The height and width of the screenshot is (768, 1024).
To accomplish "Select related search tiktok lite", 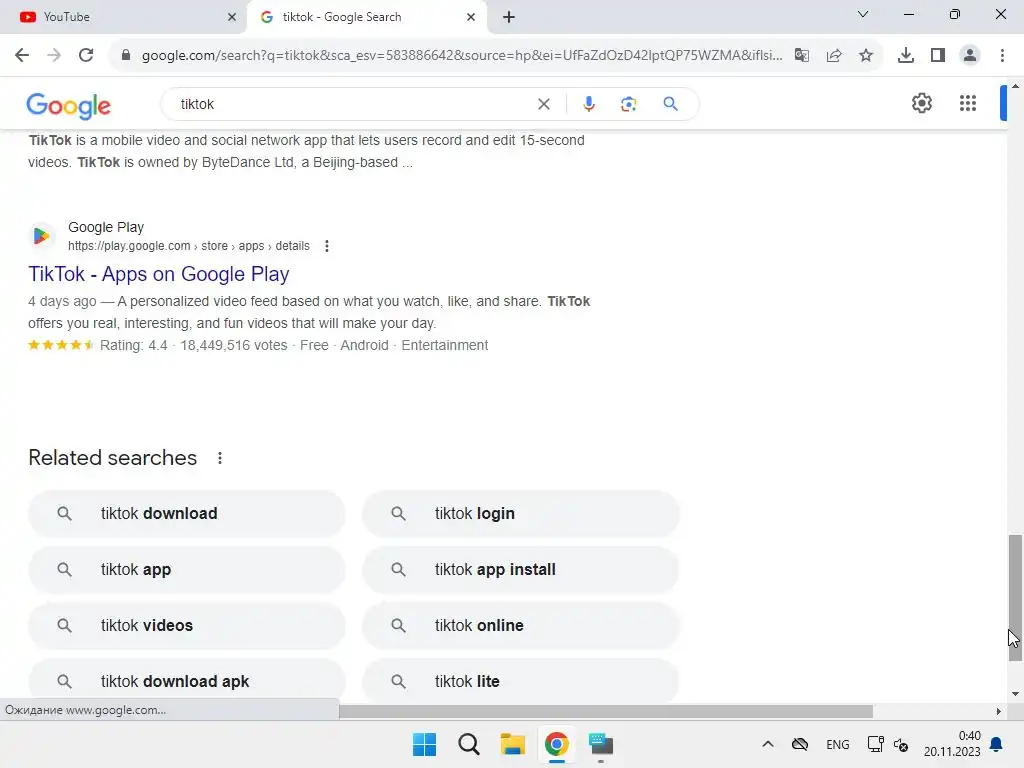I will coord(521,681).
